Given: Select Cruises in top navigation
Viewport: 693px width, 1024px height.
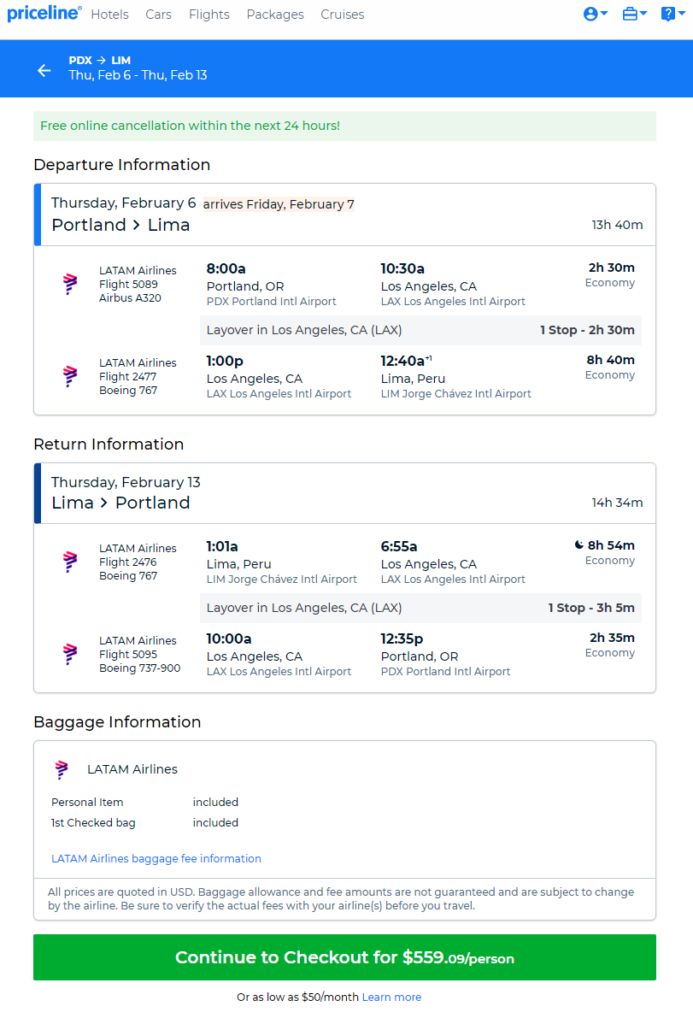Looking at the screenshot, I should coord(342,14).
